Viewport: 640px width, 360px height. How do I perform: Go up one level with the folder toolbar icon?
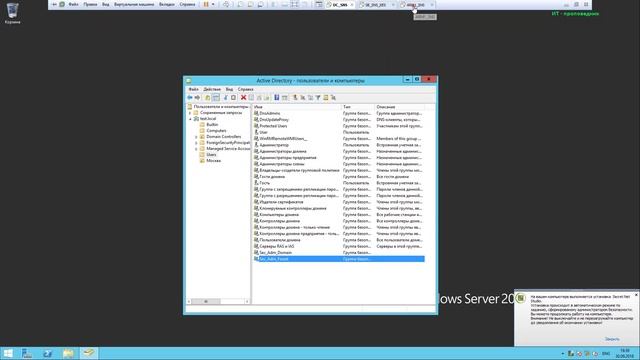207,98
